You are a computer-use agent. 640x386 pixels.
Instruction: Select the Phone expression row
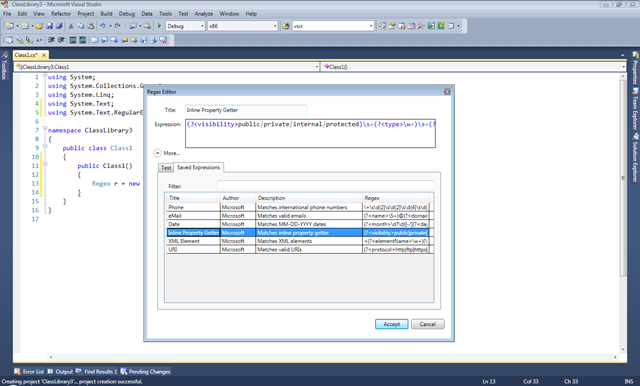coord(300,207)
